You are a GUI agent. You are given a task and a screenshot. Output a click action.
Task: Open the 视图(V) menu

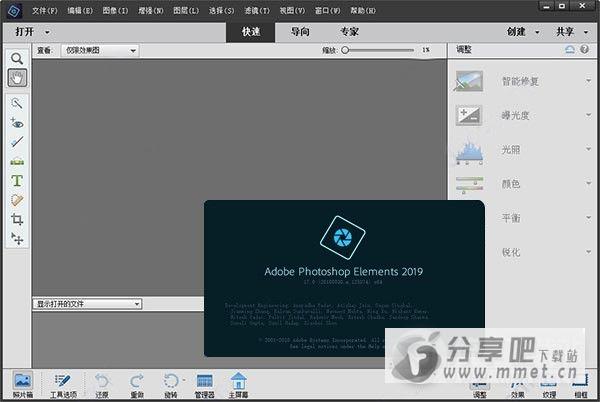coord(292,11)
